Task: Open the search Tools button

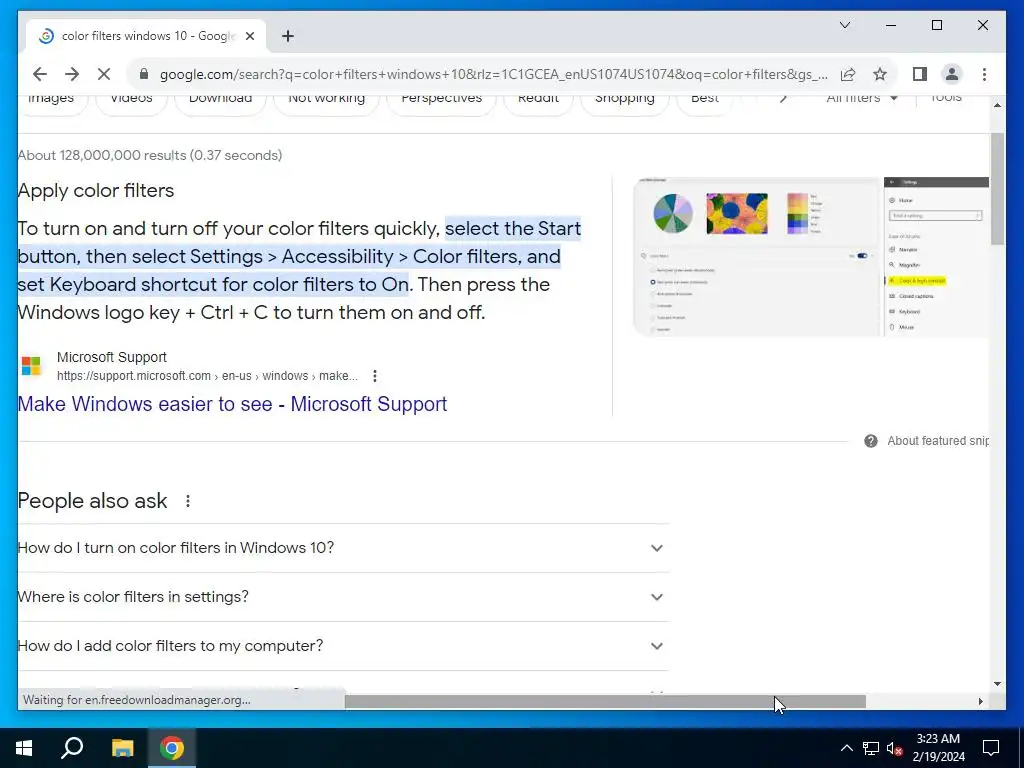Action: (946, 99)
